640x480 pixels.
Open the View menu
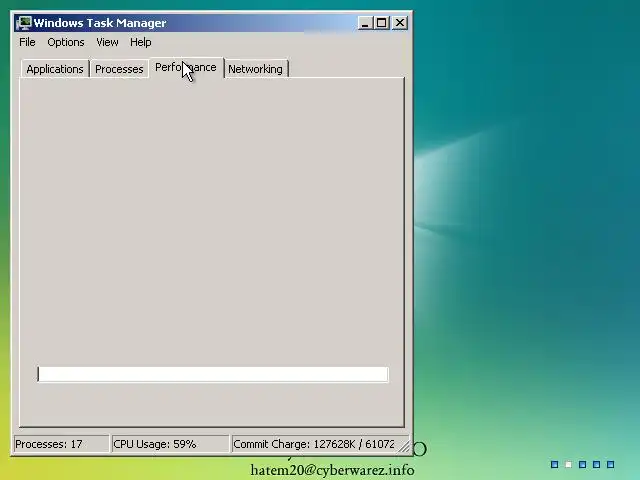coord(107,42)
